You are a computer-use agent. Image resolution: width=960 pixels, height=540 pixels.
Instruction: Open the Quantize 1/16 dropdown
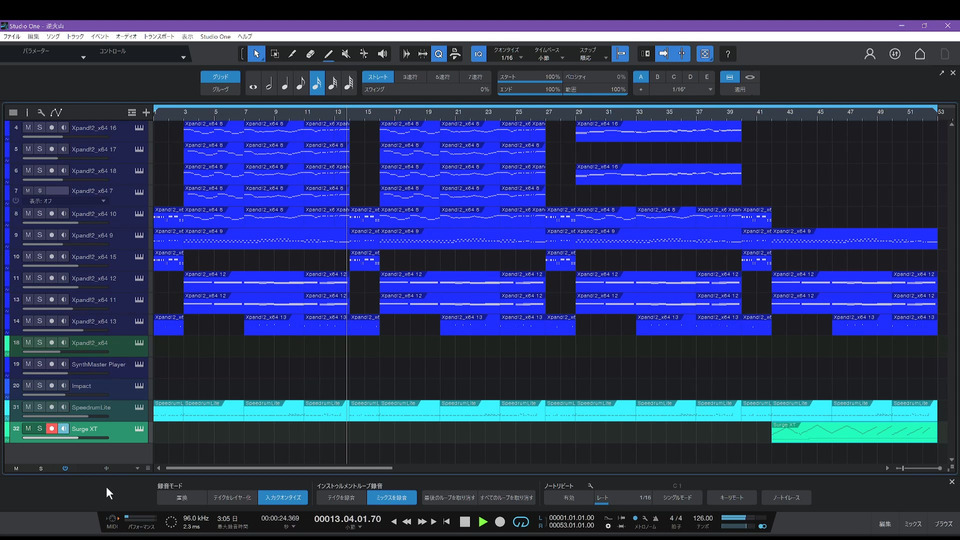click(510, 58)
